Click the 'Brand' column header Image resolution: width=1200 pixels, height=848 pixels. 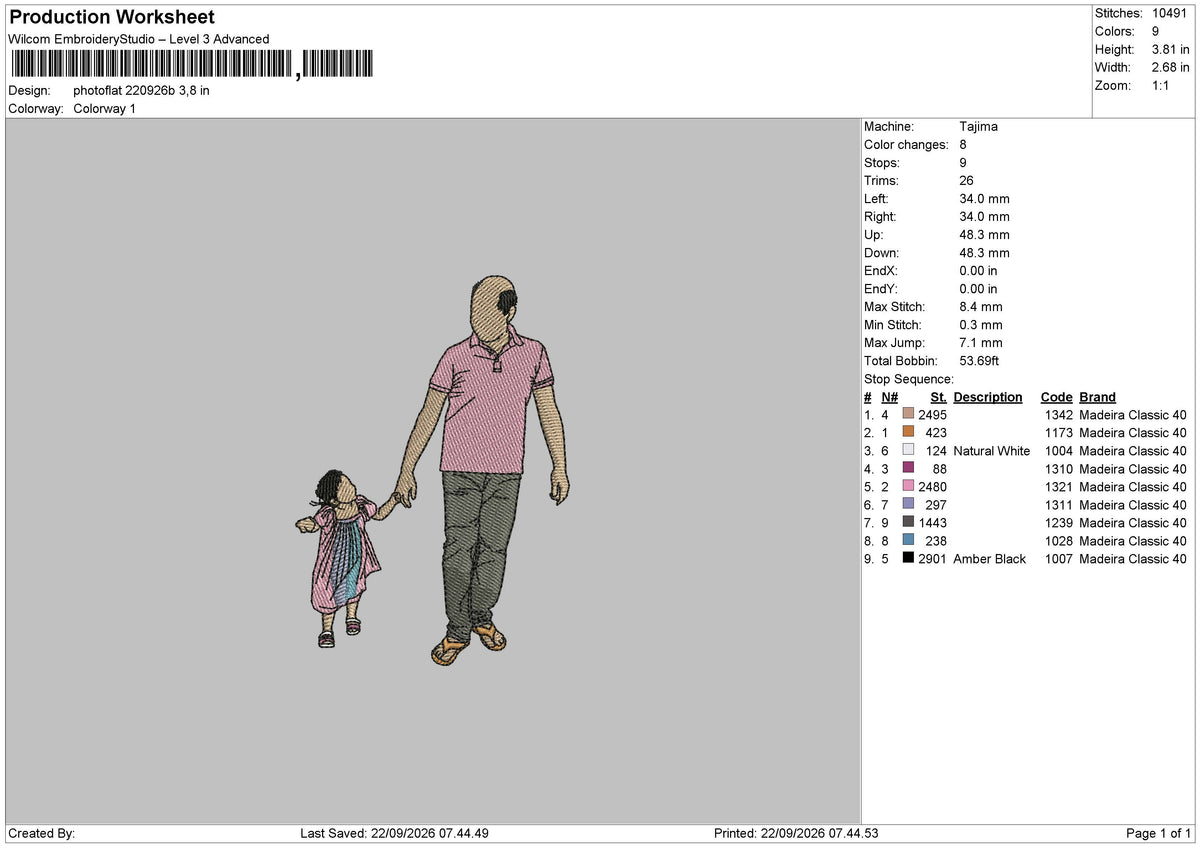(x=1097, y=397)
